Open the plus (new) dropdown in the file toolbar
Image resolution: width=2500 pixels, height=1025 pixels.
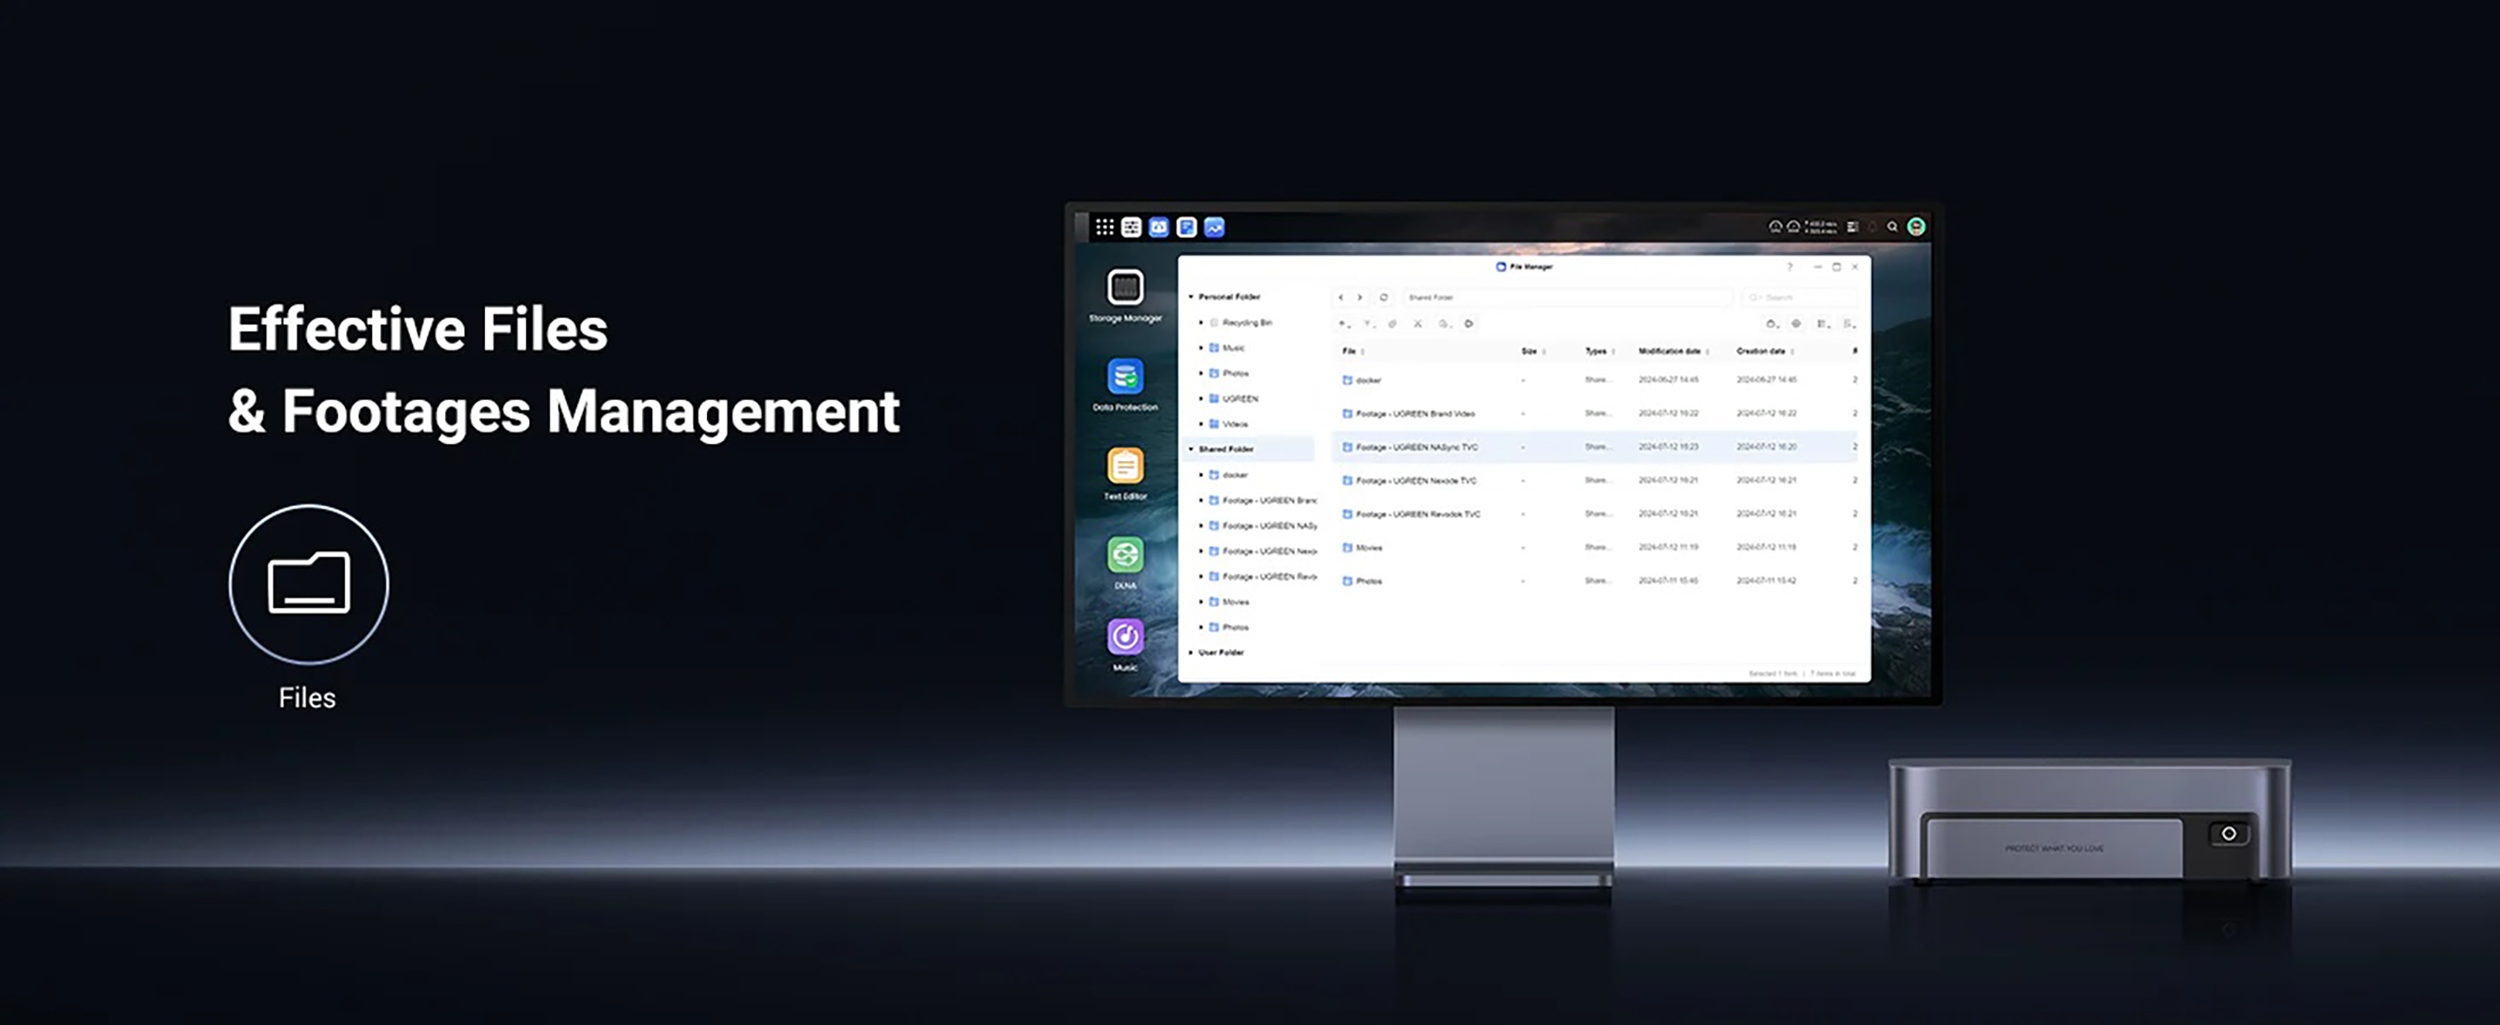coord(1344,324)
